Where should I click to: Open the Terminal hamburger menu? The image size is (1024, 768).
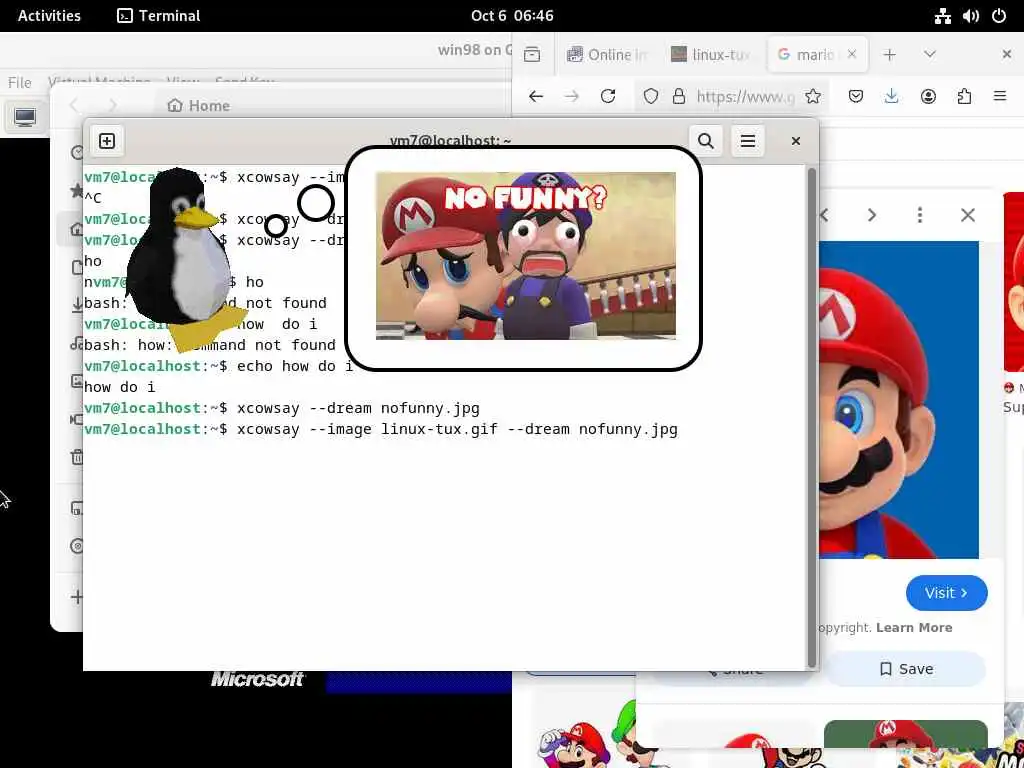[748, 141]
